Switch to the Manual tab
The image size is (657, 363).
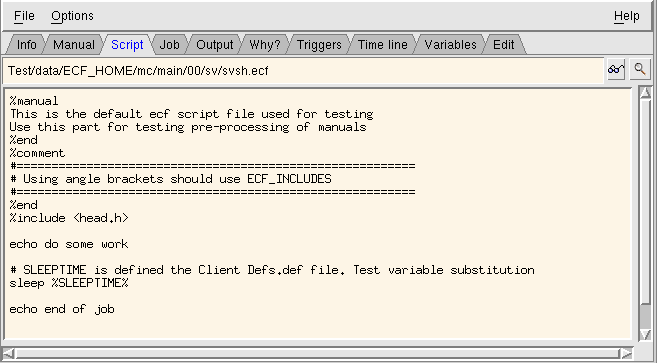coord(74,44)
